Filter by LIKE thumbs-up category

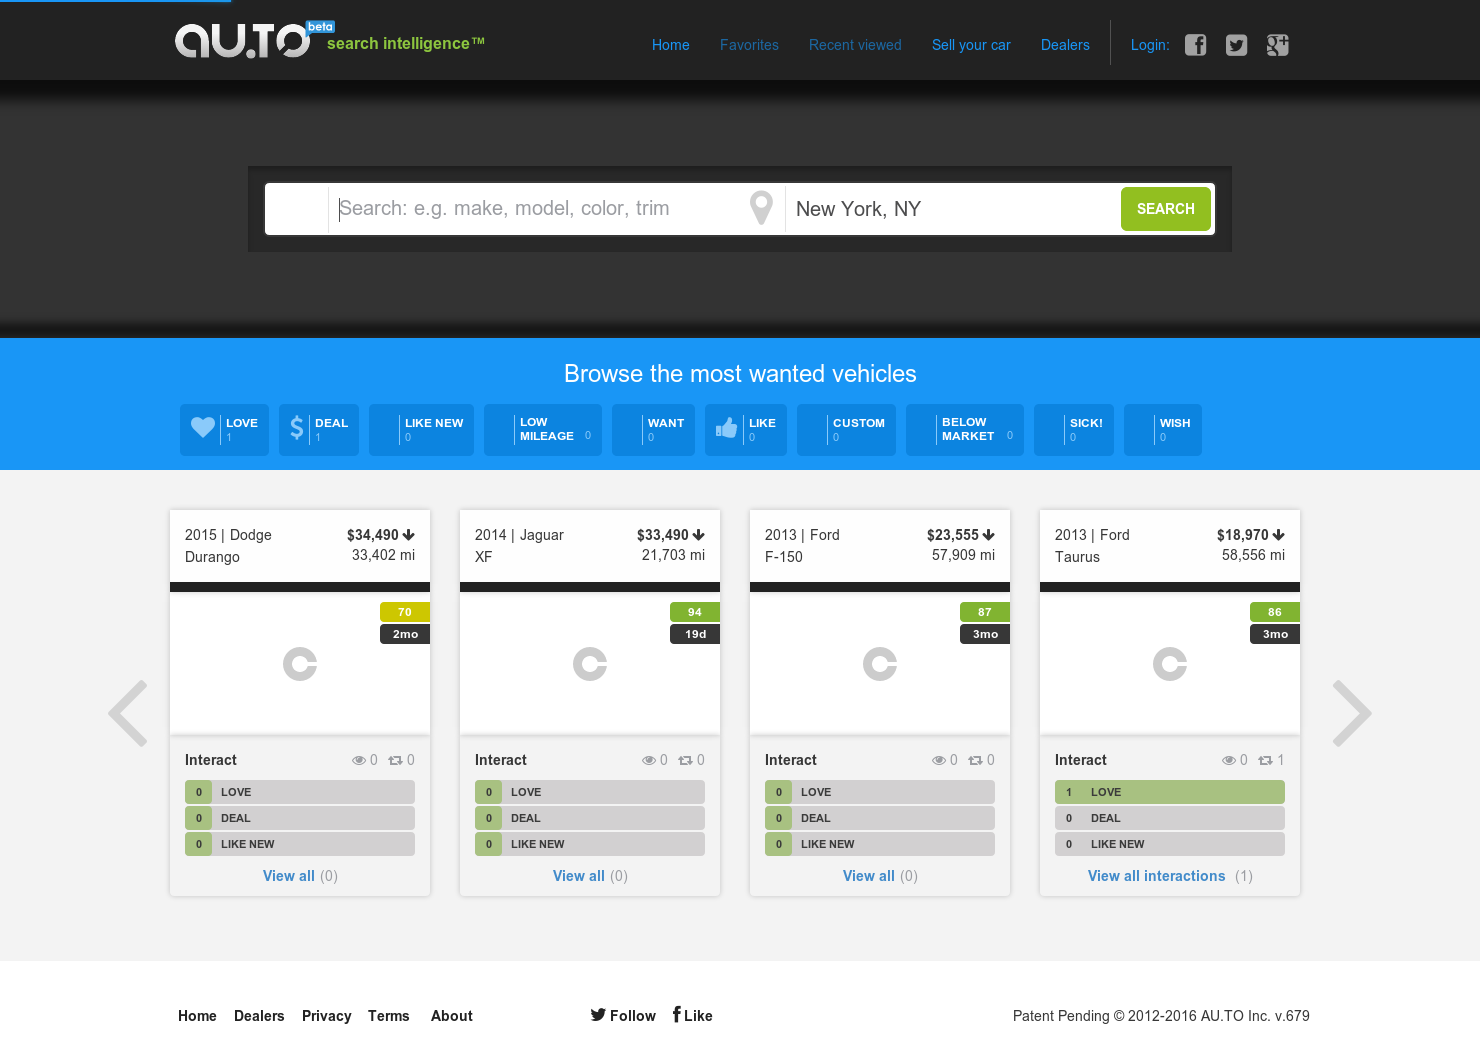click(x=746, y=430)
